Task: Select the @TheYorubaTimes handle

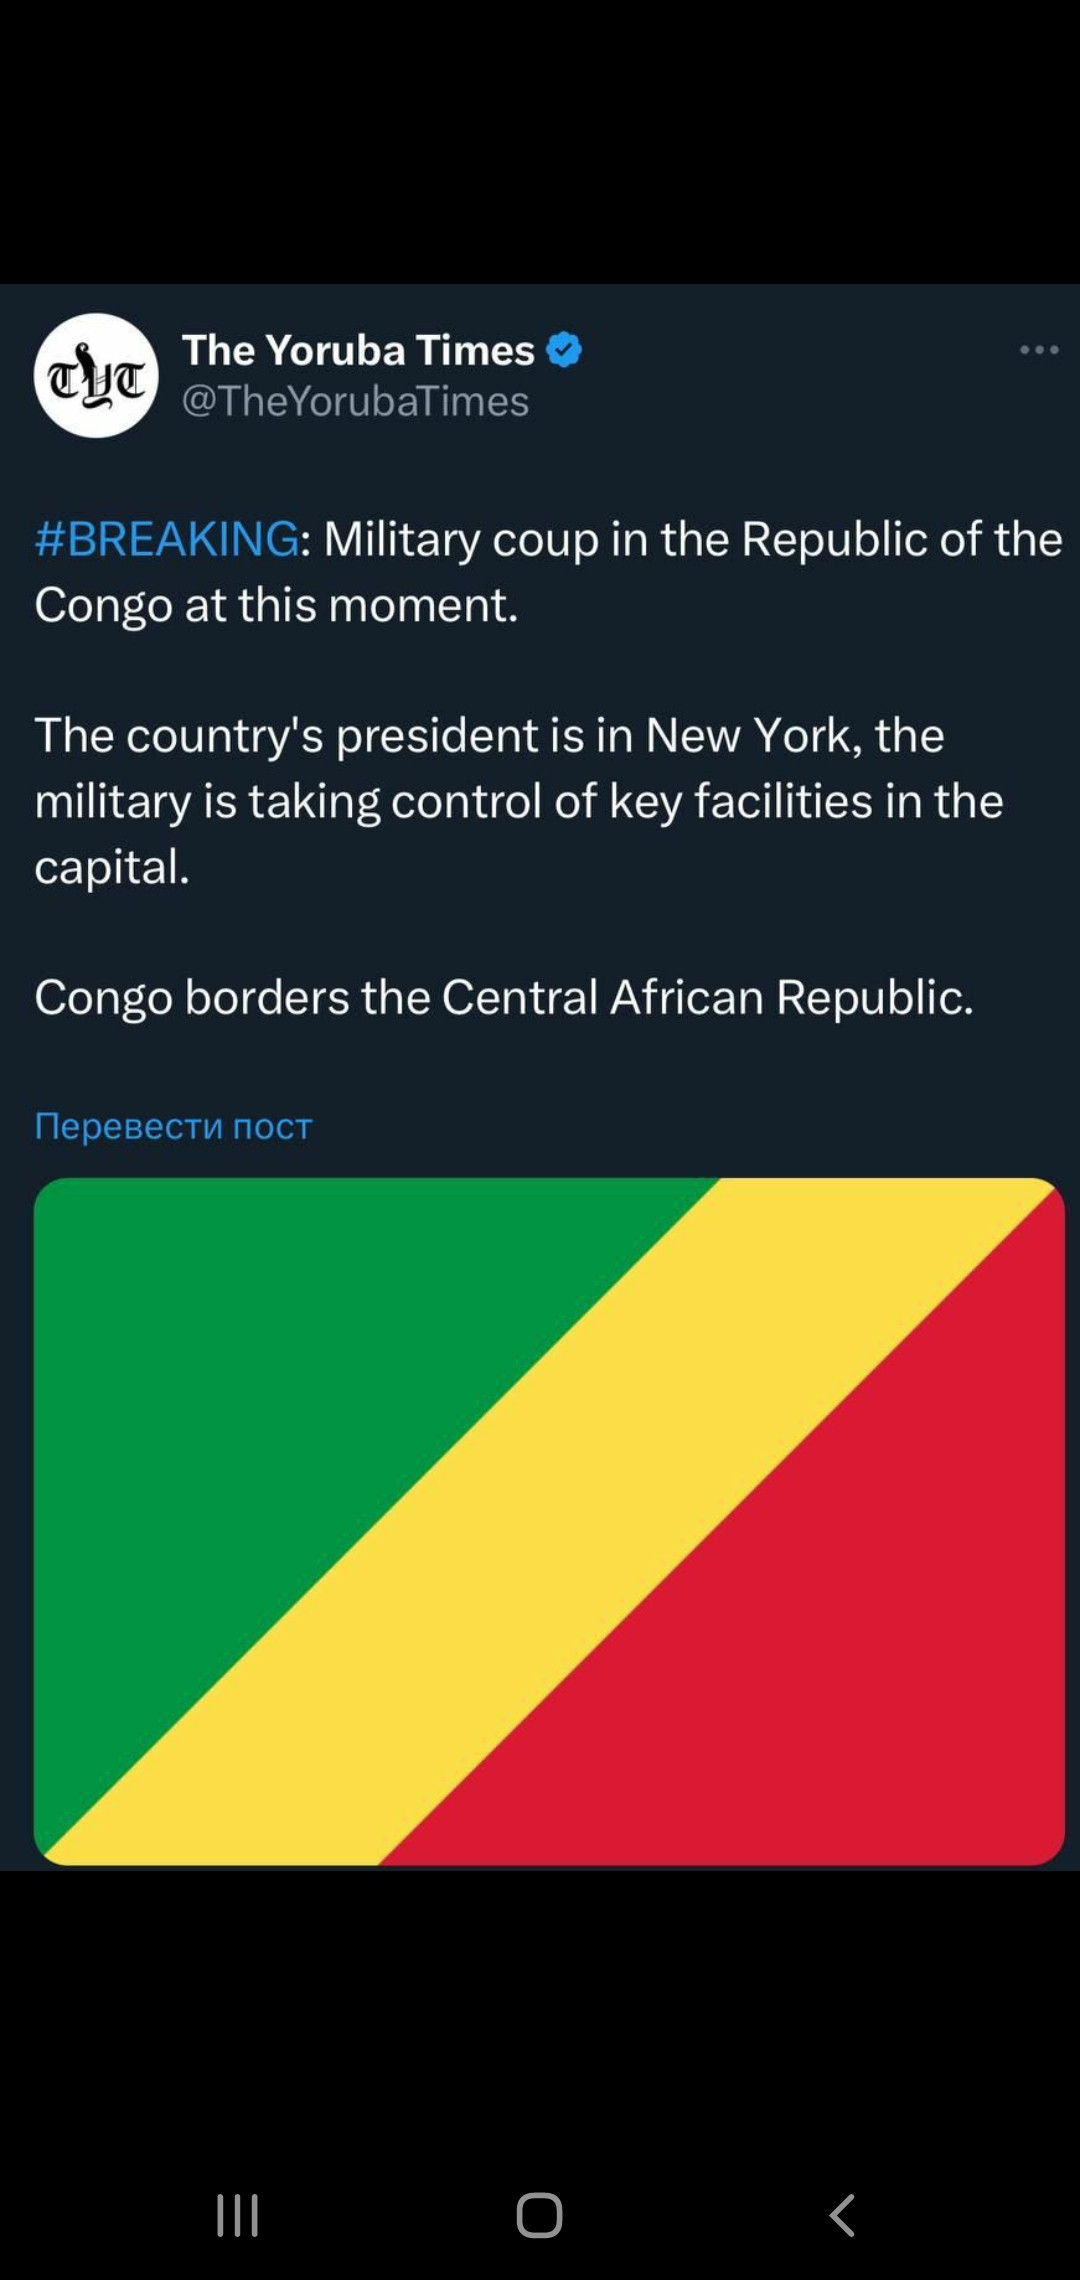Action: (x=355, y=401)
